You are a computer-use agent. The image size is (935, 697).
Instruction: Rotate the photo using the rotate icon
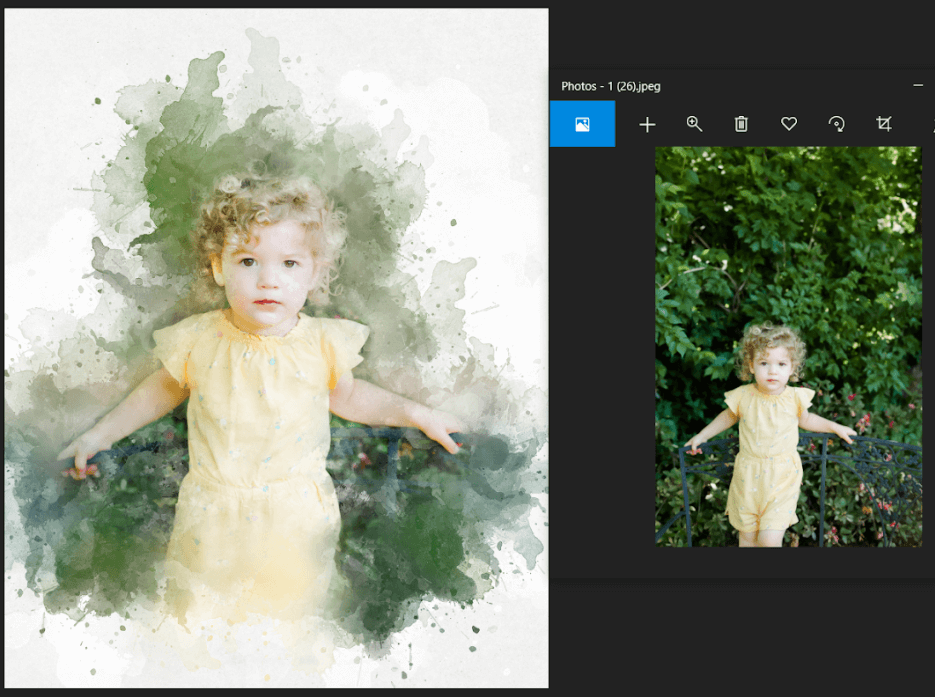click(836, 124)
